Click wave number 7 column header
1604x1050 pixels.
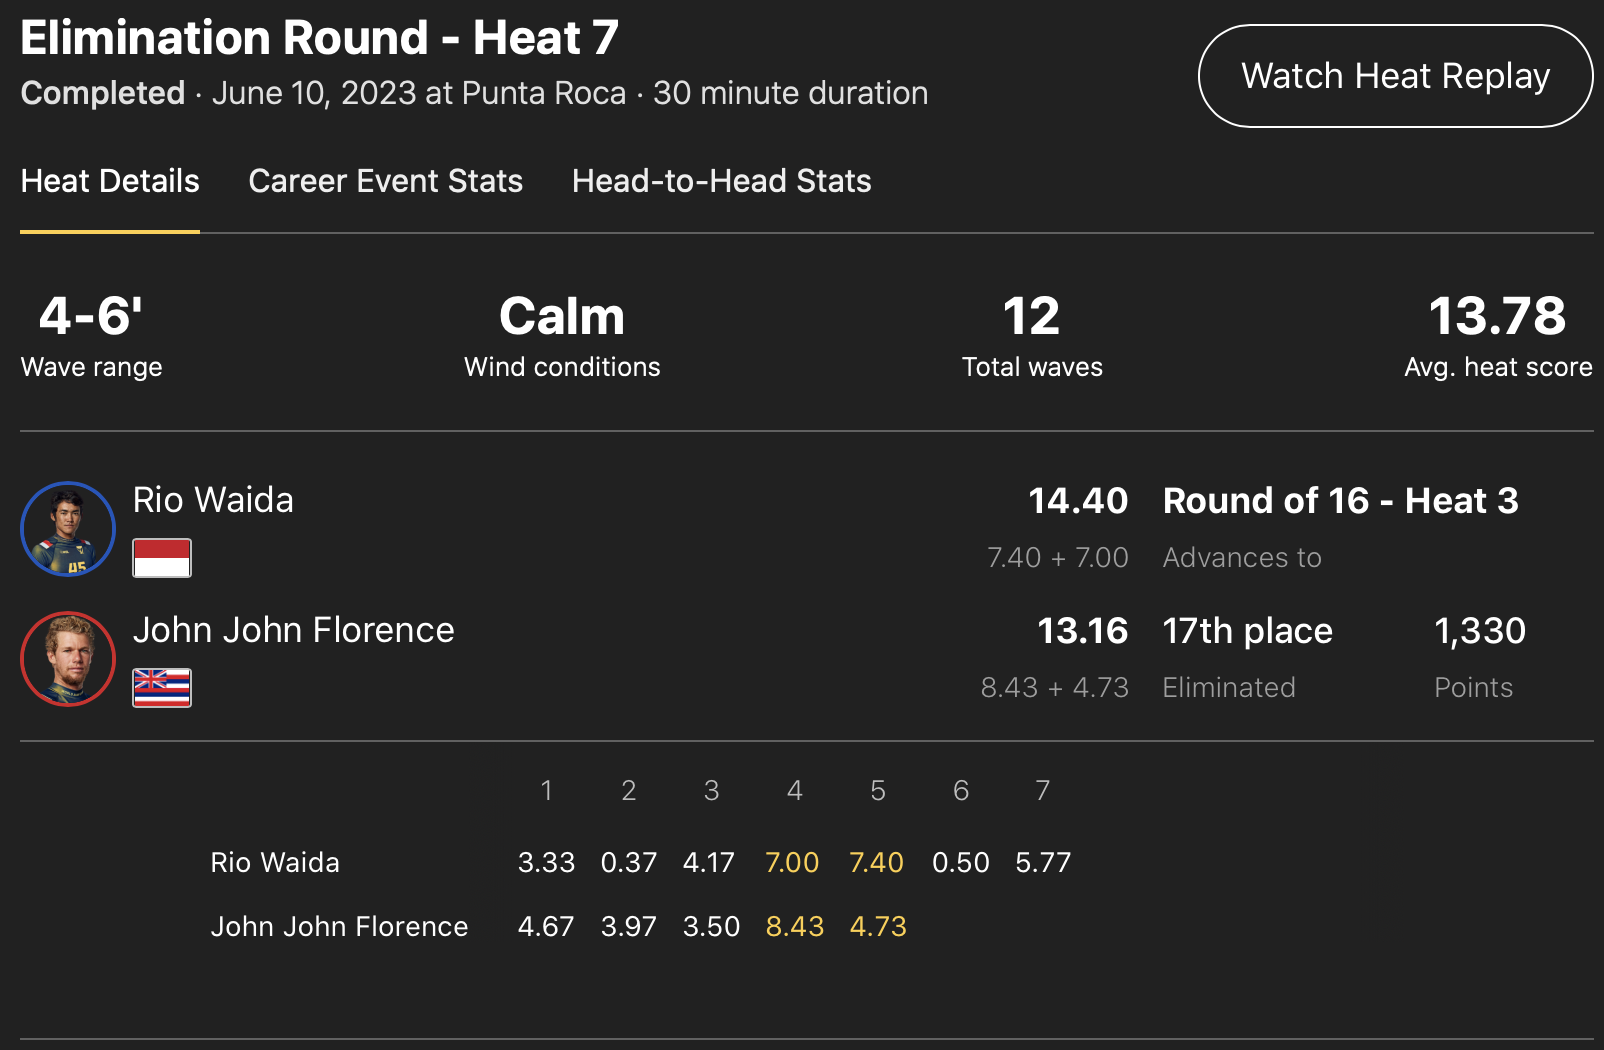(1042, 791)
